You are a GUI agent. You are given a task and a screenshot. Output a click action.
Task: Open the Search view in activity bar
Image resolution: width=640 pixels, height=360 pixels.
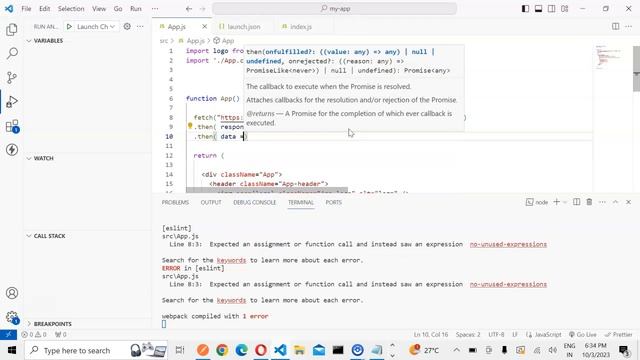point(12,53)
